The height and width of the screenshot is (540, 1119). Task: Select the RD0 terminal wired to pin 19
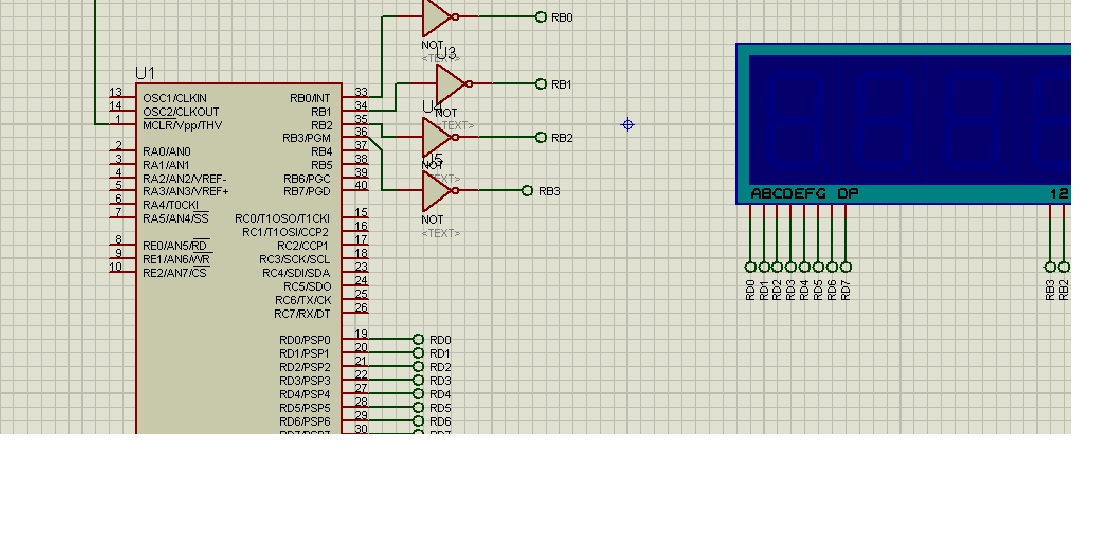click(419, 340)
